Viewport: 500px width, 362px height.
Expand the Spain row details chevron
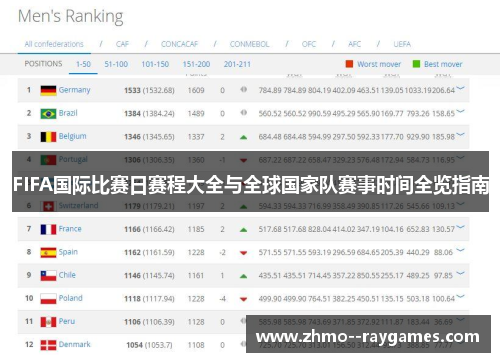(460, 250)
